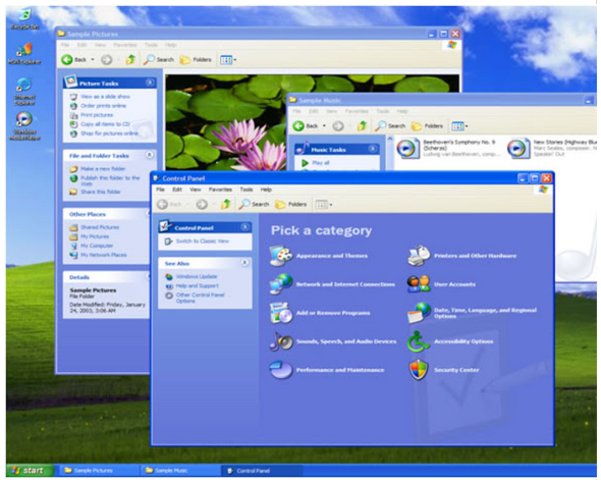Collapse the See Also sidebar section

[x=245, y=263]
